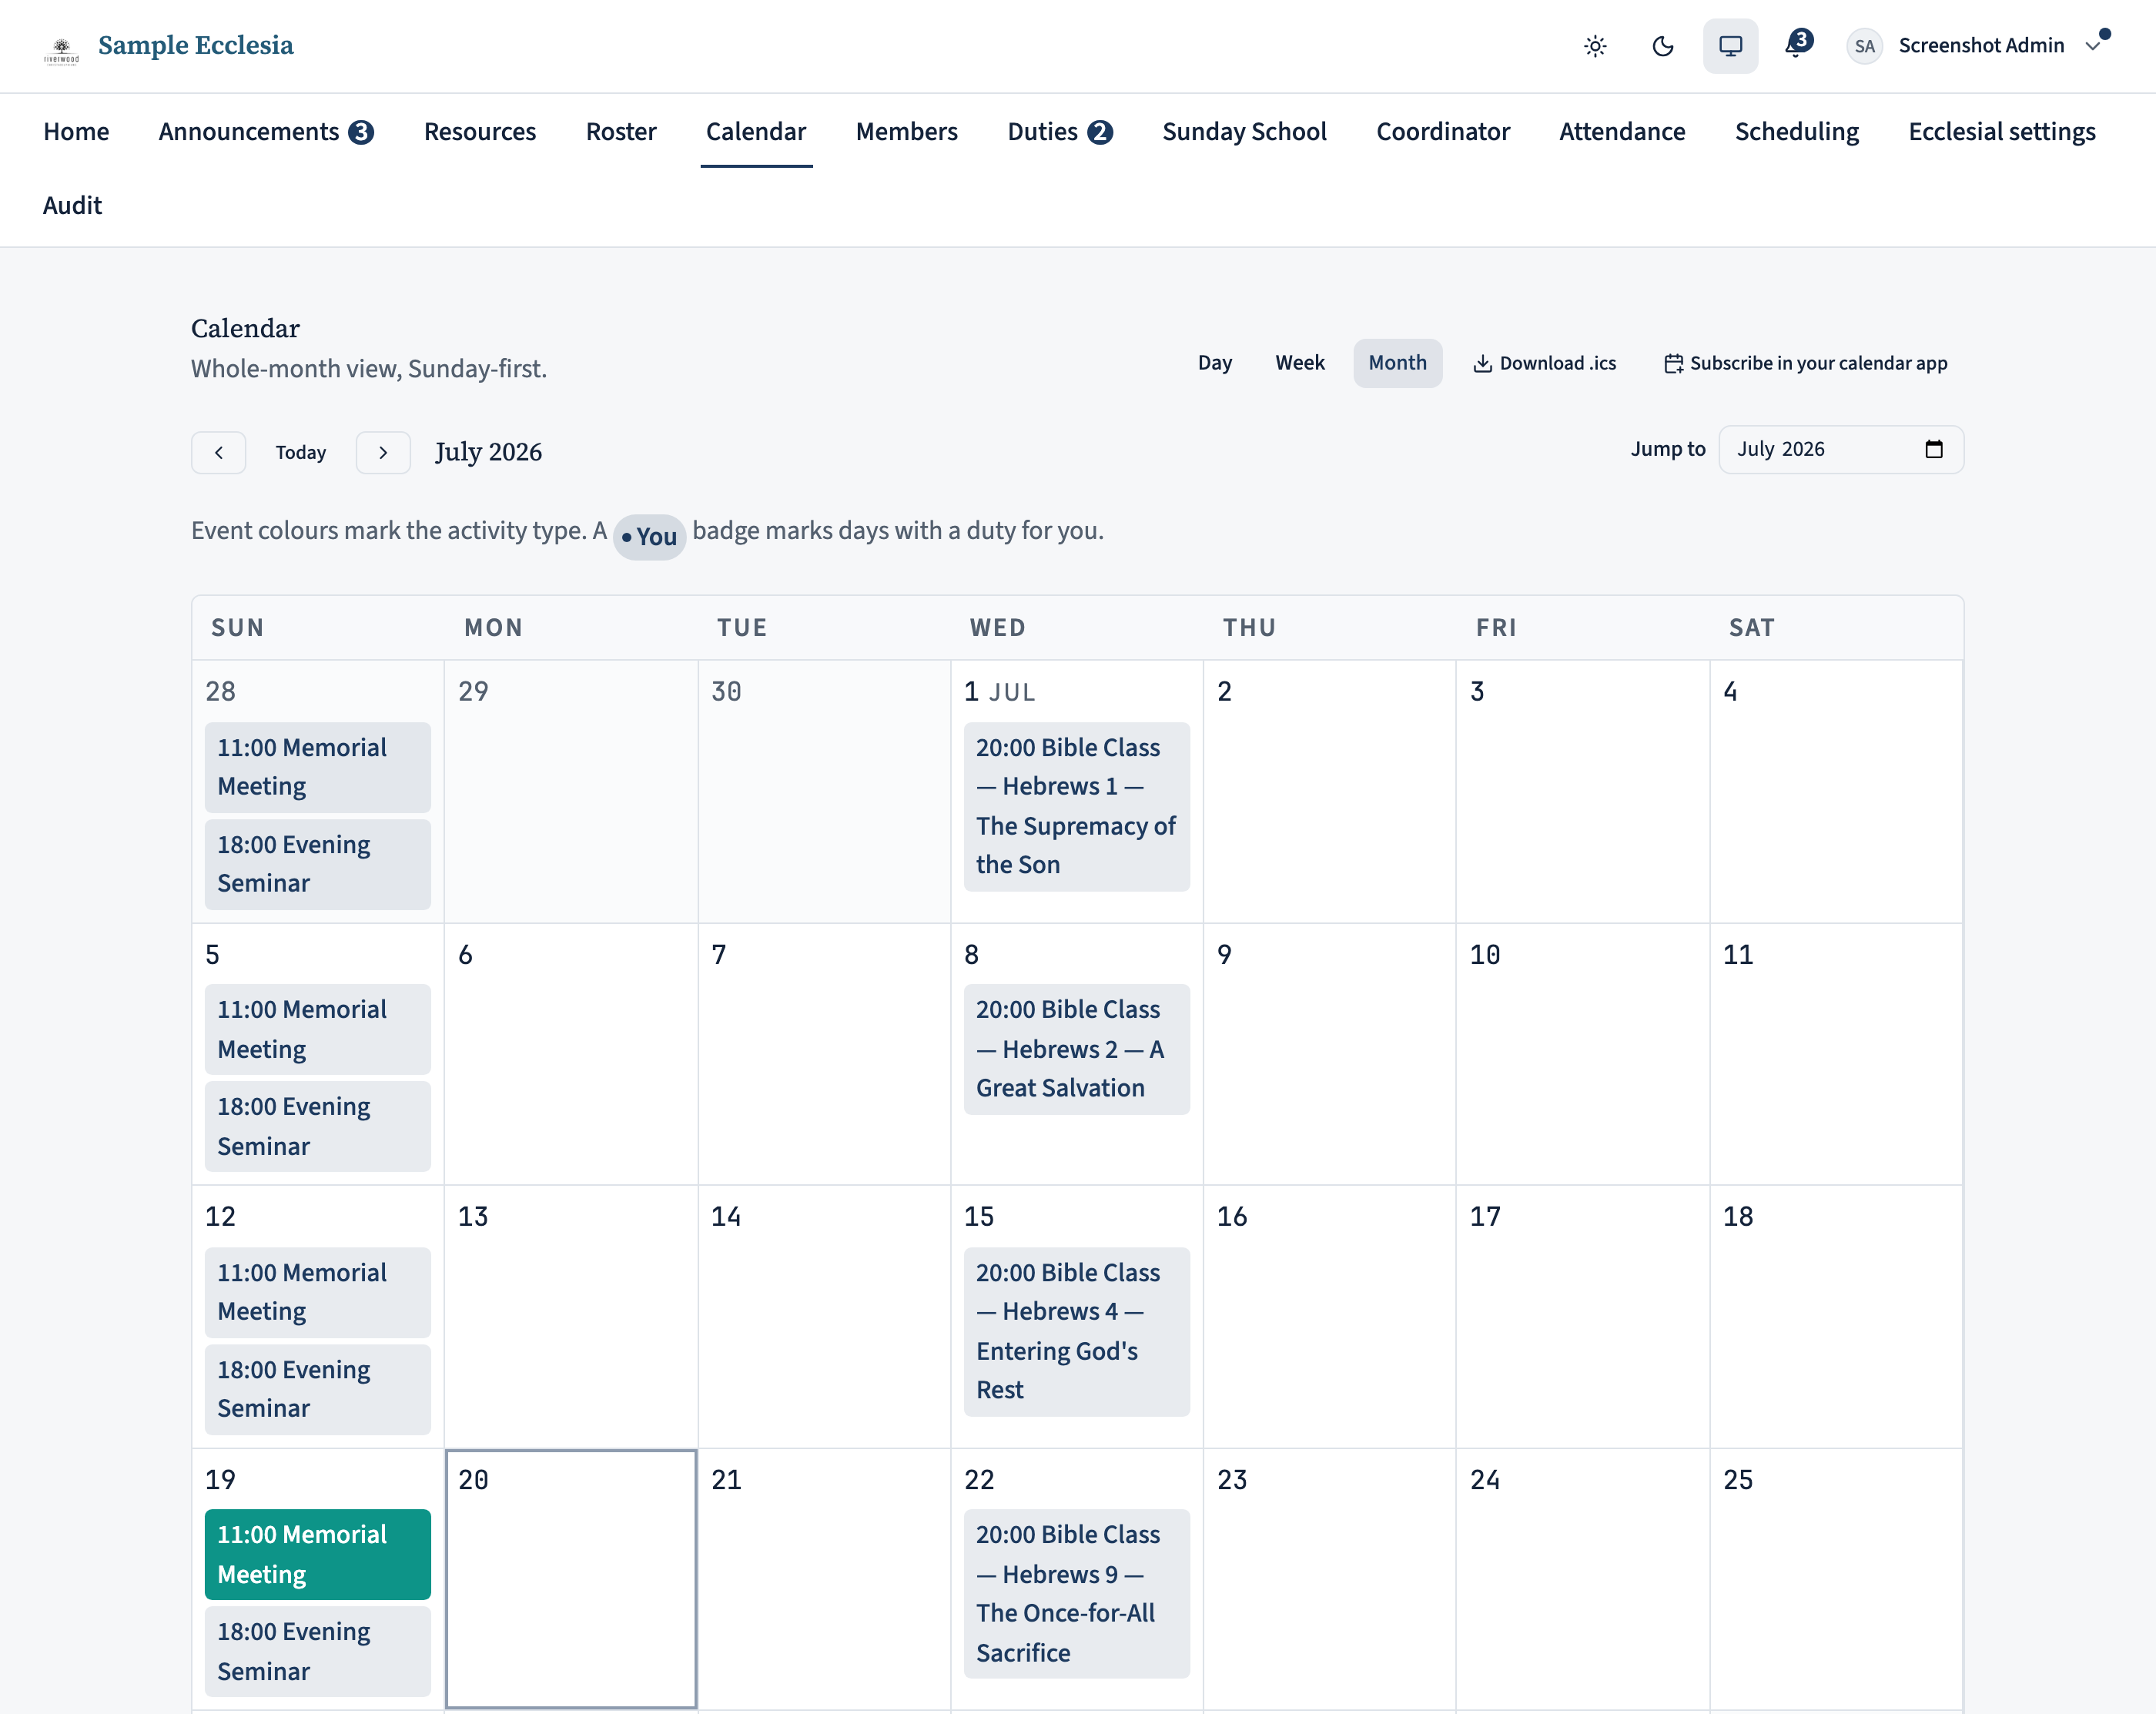Screen dimensions: 2156x1714
Task: Click the Jump to July 2026 field
Action: tap(1841, 450)
